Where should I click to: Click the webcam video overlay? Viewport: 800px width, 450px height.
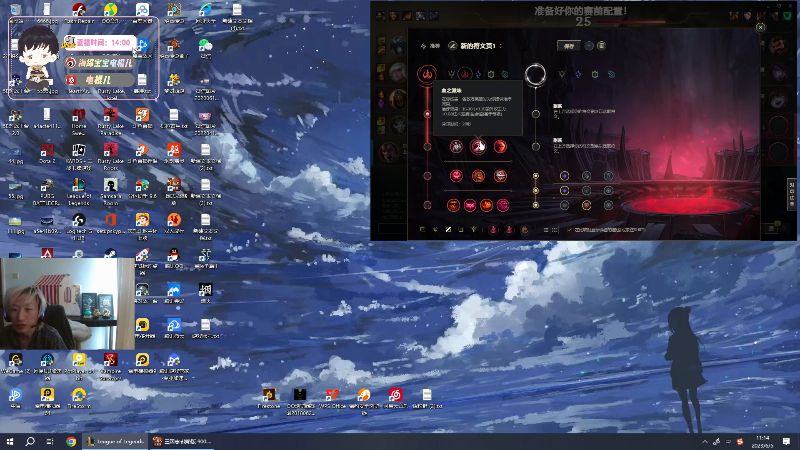[67, 304]
